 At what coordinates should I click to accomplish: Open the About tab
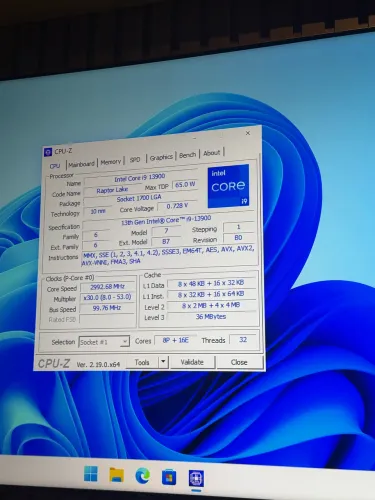tap(212, 153)
